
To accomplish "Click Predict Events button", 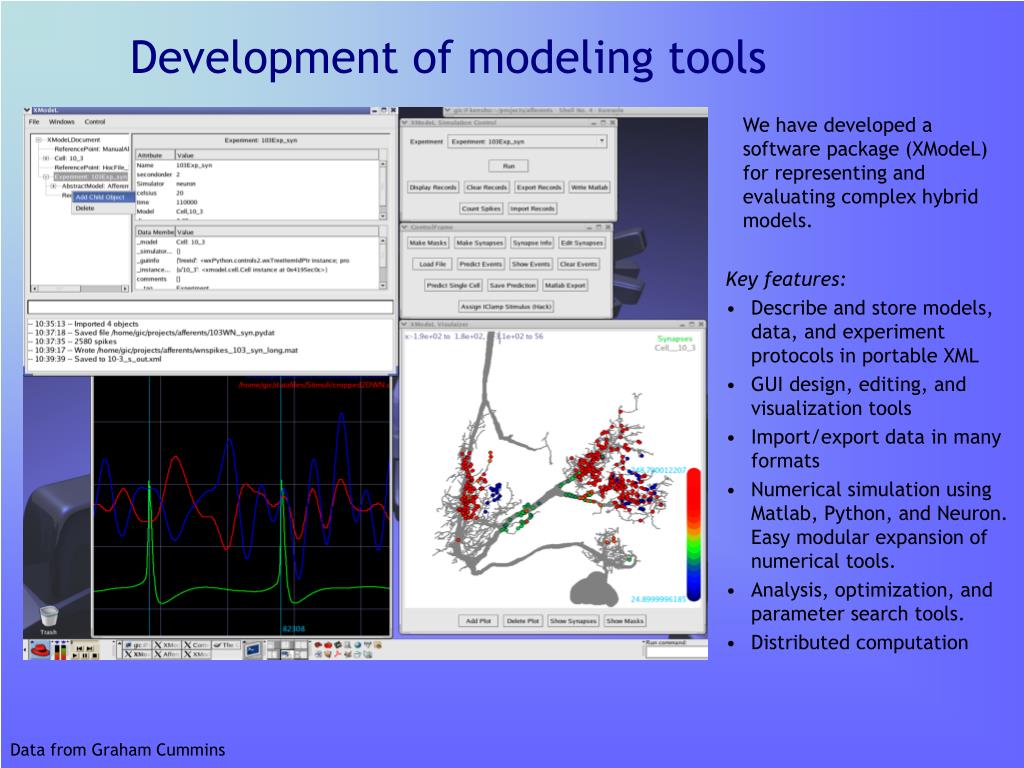I will tap(480, 264).
